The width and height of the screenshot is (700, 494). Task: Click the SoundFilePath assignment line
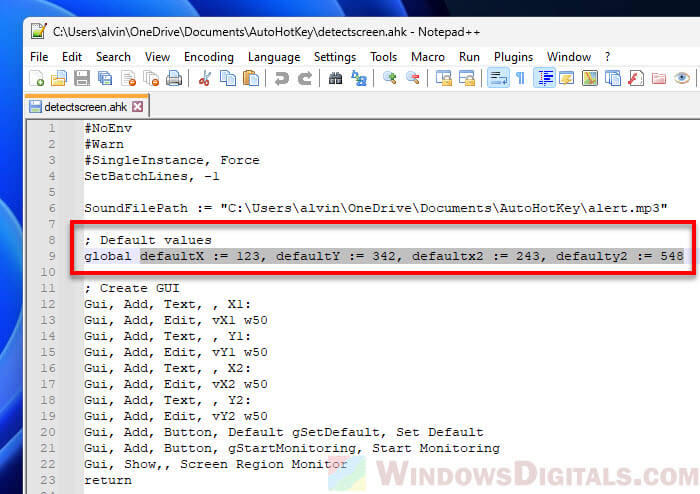376,208
